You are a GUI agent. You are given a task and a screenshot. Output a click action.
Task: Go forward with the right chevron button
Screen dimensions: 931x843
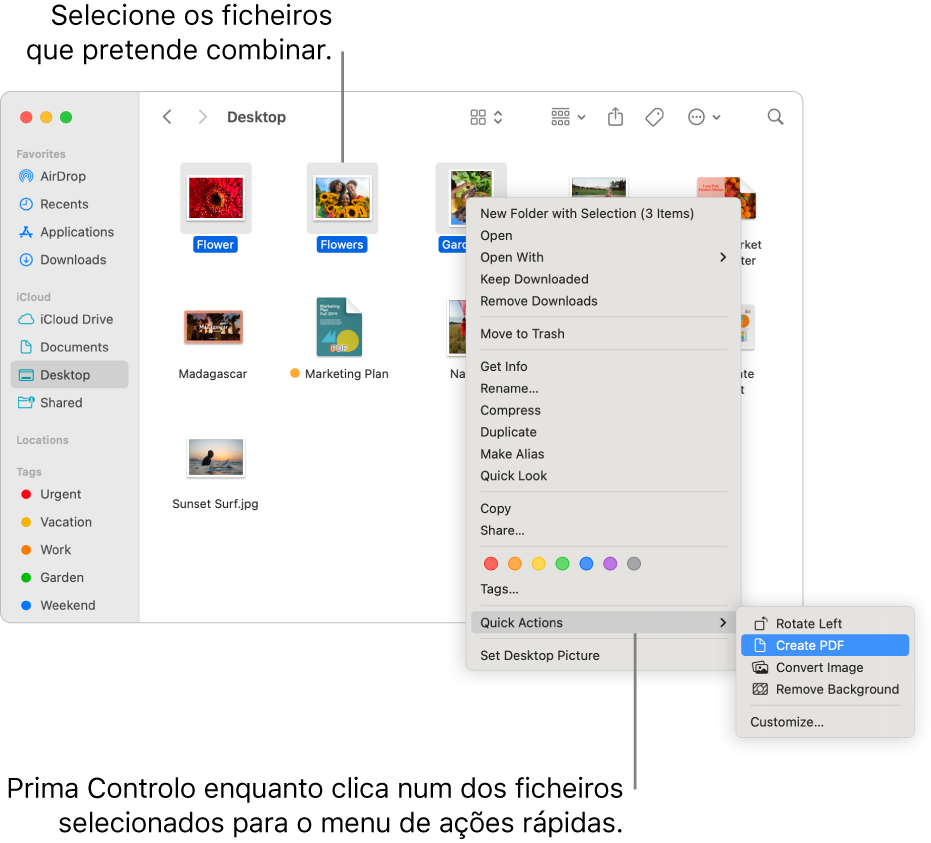(202, 117)
